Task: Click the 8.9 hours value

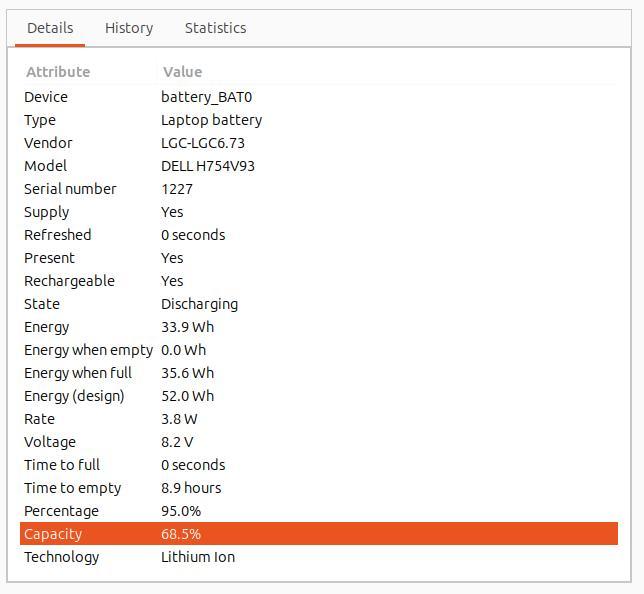Action: (191, 488)
